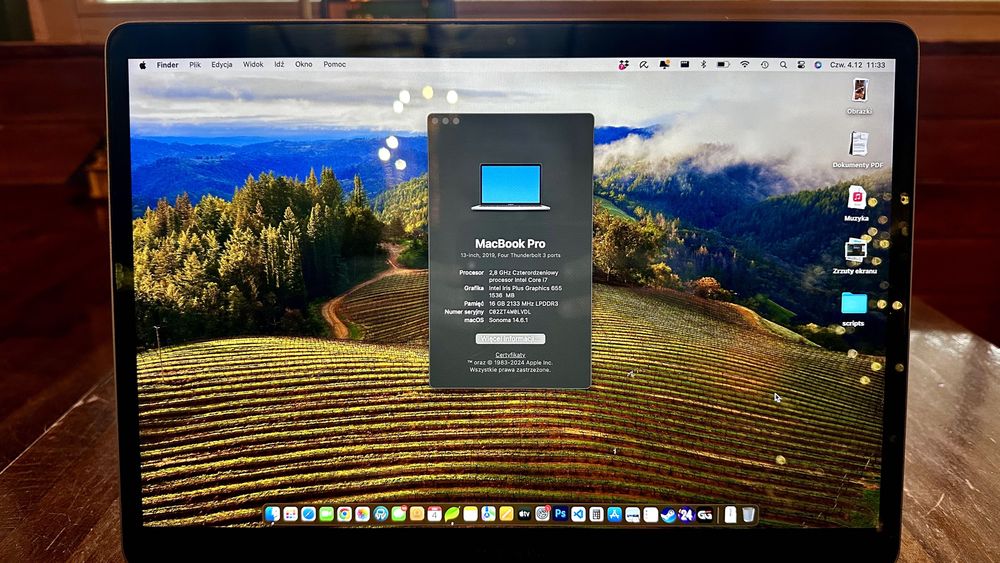Click the green leaf app in the Dock
Screen dimensions: 1000x563
[x=452, y=513]
